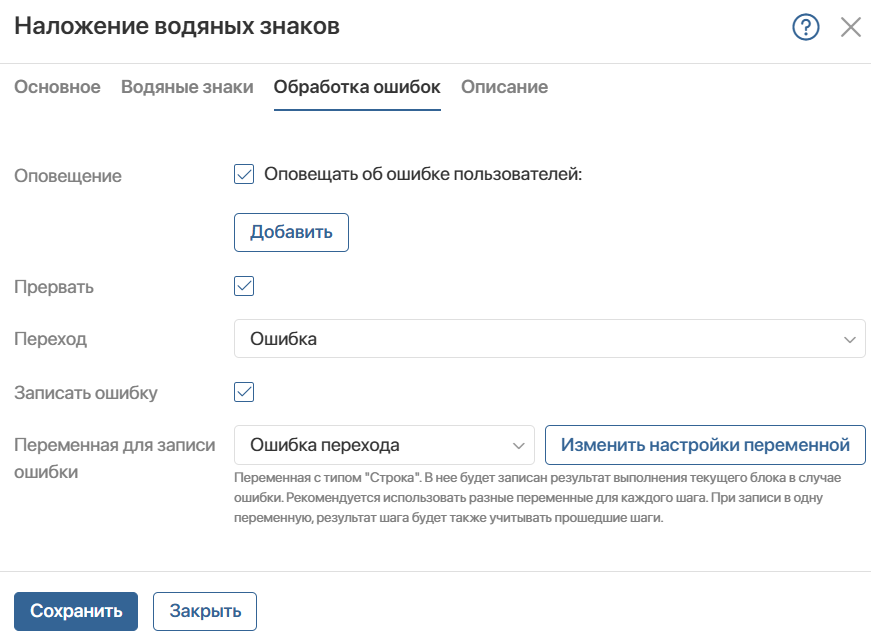Click the 'Добавить' button

click(291, 232)
